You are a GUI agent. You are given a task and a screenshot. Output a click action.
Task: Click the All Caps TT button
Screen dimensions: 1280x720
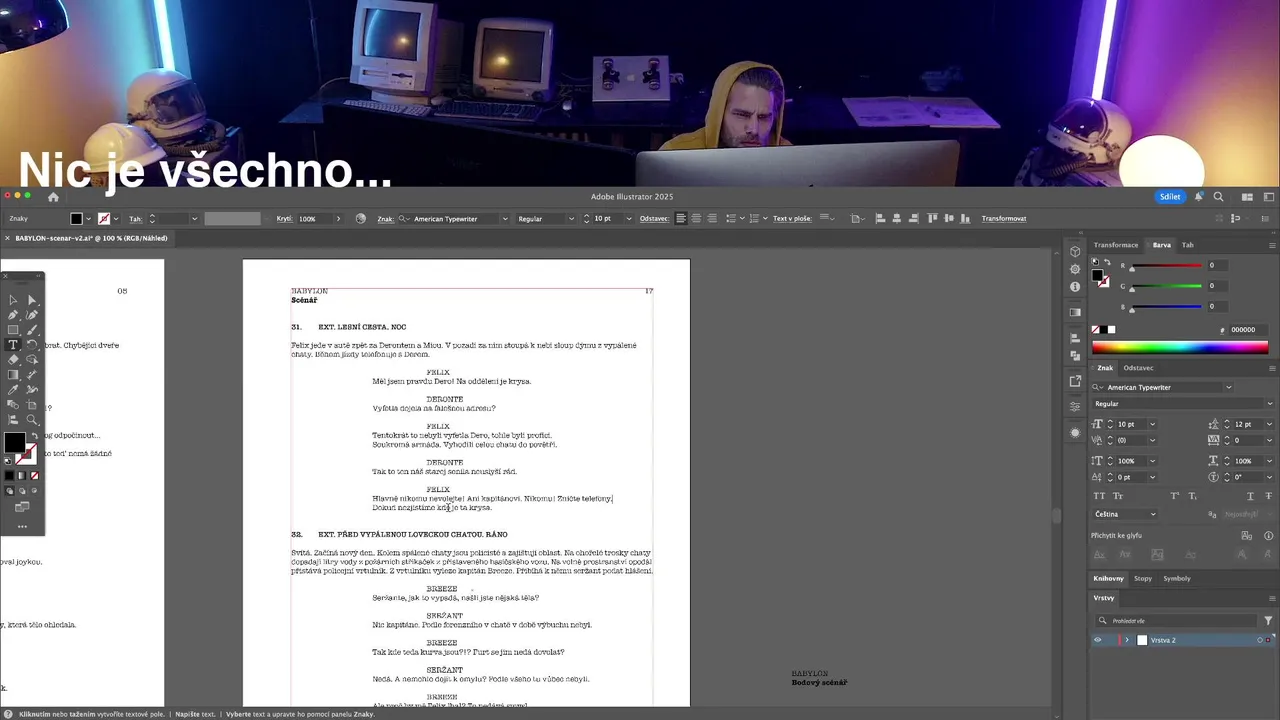pos(1099,496)
